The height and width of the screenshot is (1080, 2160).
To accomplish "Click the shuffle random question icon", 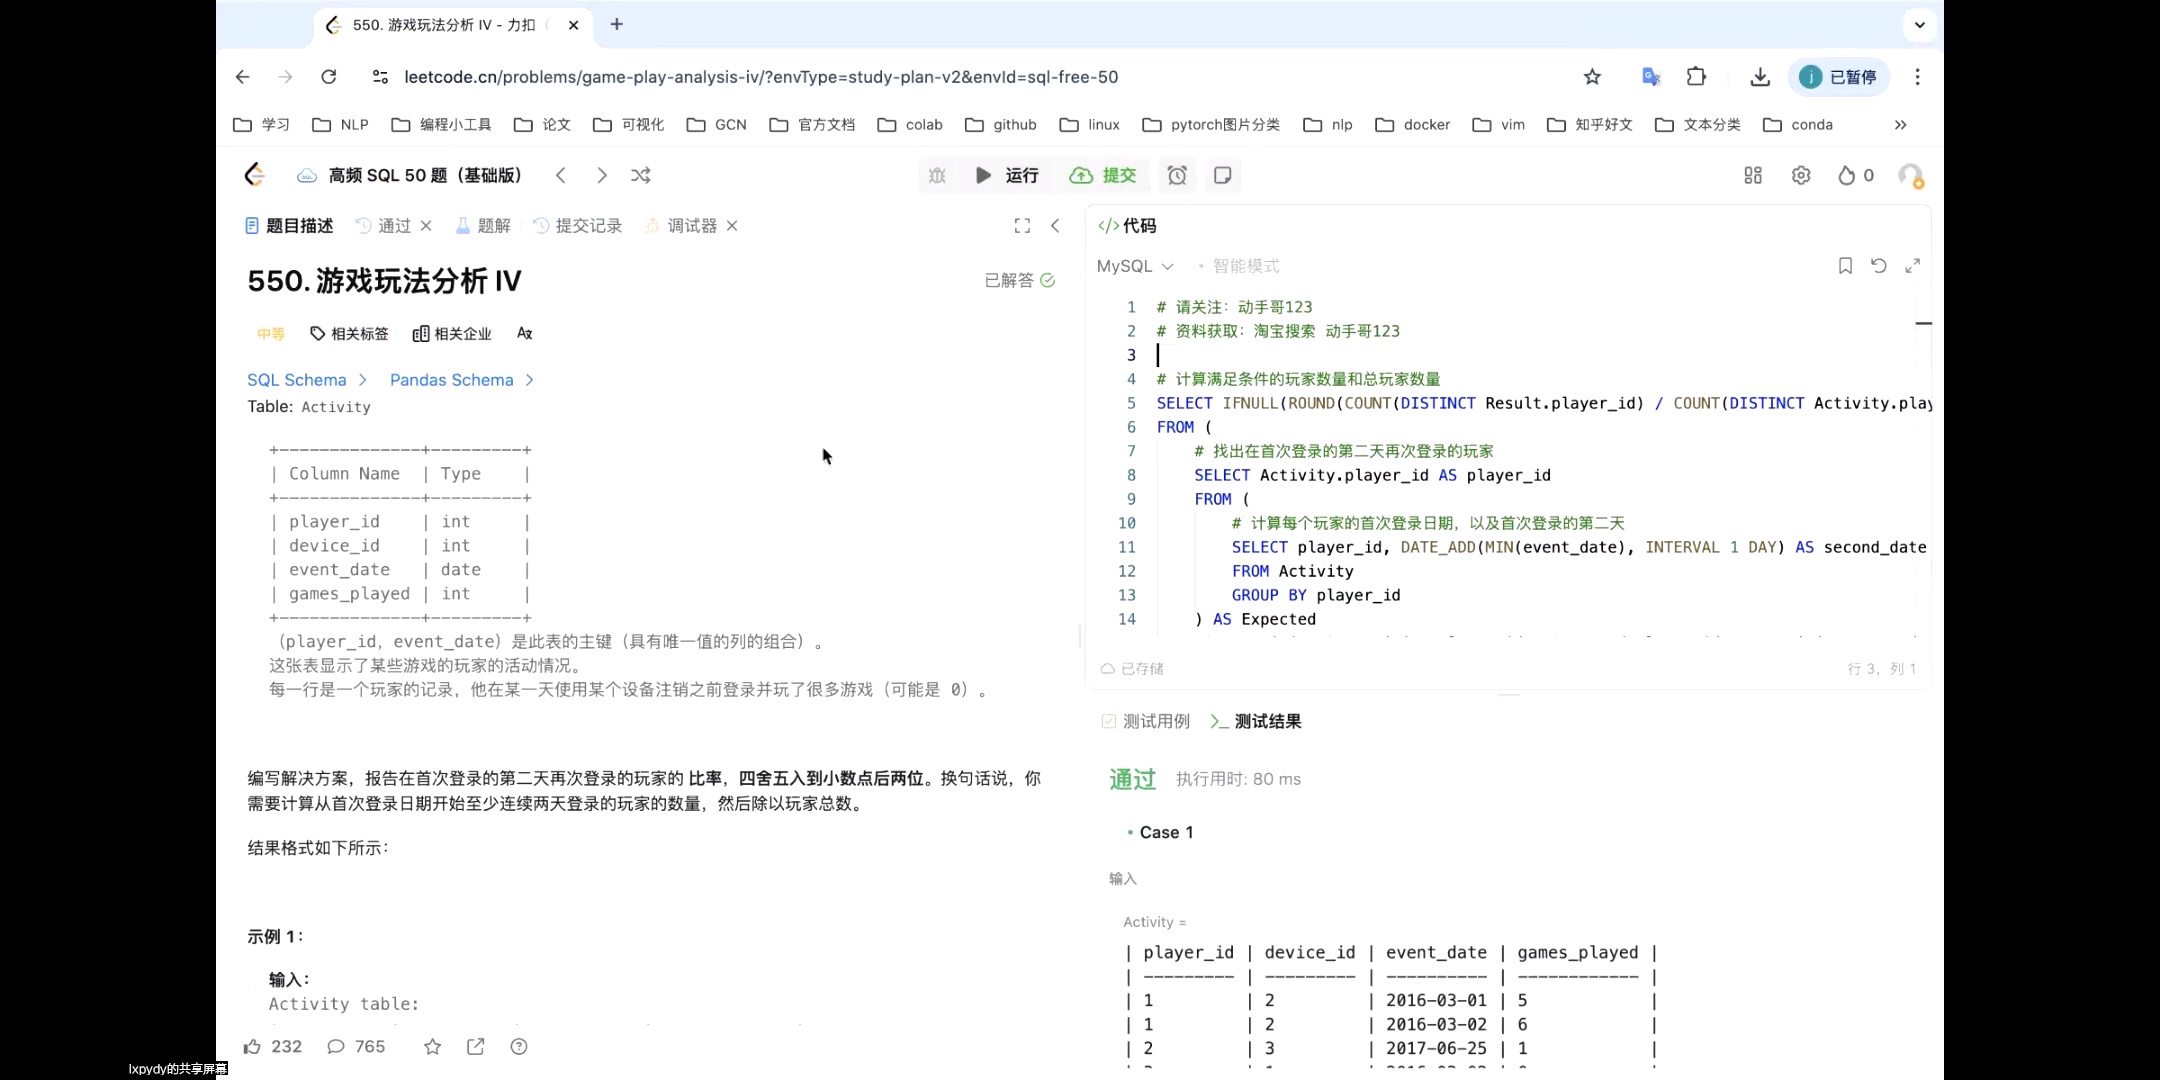I will [x=640, y=175].
